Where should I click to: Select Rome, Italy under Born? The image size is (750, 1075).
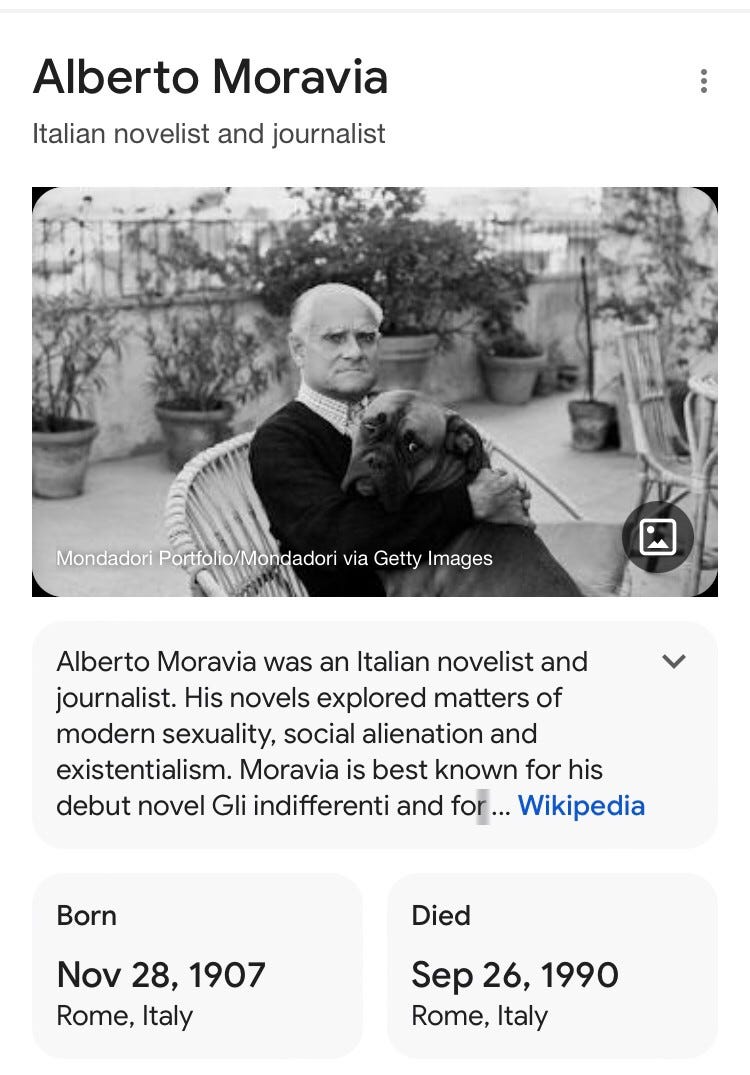pos(125,1015)
